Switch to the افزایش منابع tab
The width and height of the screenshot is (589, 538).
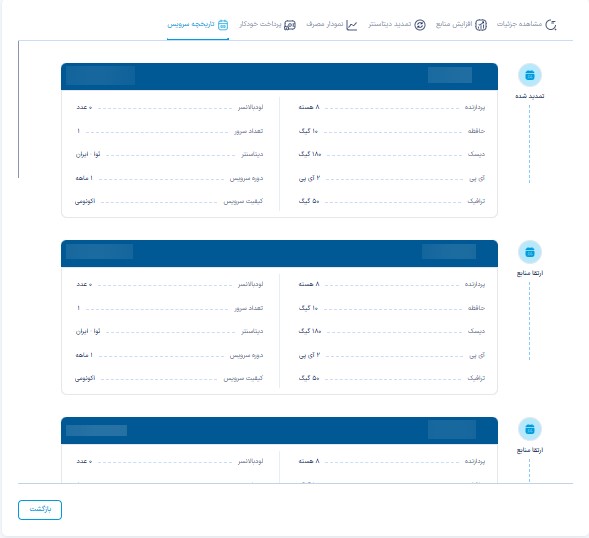454,24
